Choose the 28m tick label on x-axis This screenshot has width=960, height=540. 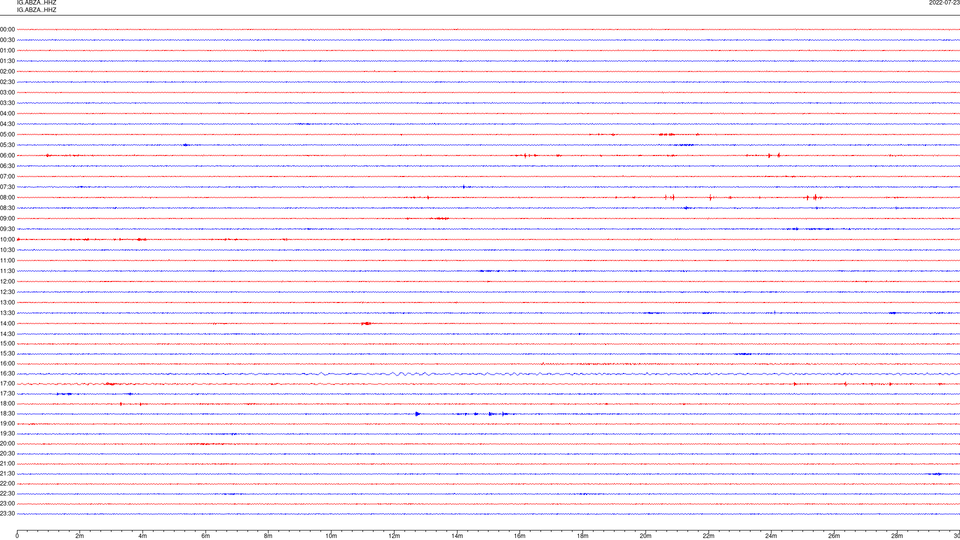click(897, 536)
